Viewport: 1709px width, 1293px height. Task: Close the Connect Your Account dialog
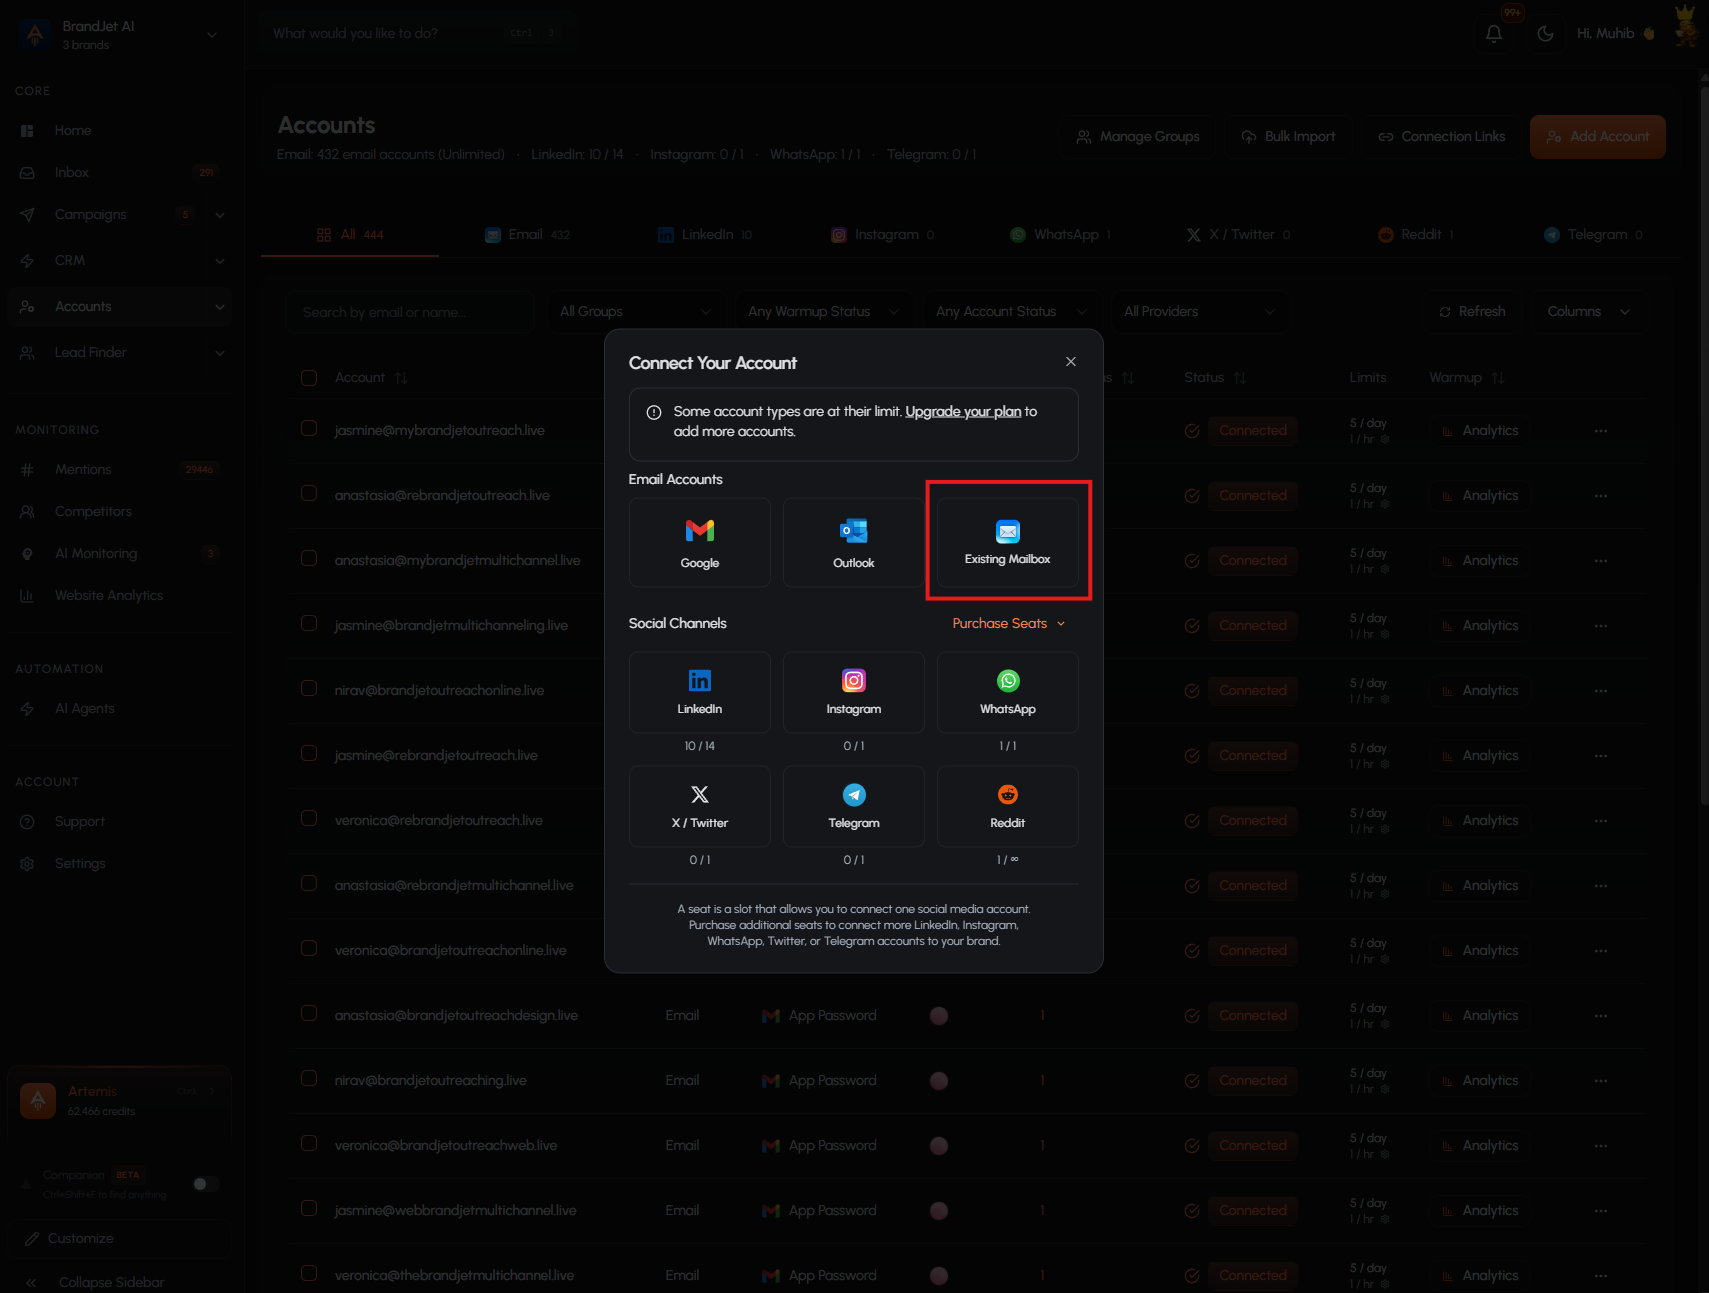point(1071,362)
